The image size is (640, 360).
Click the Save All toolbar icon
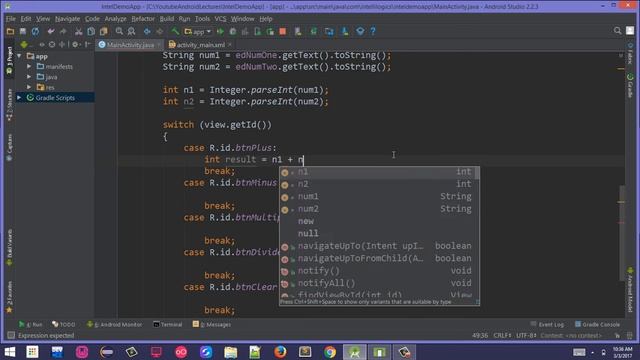23,31
